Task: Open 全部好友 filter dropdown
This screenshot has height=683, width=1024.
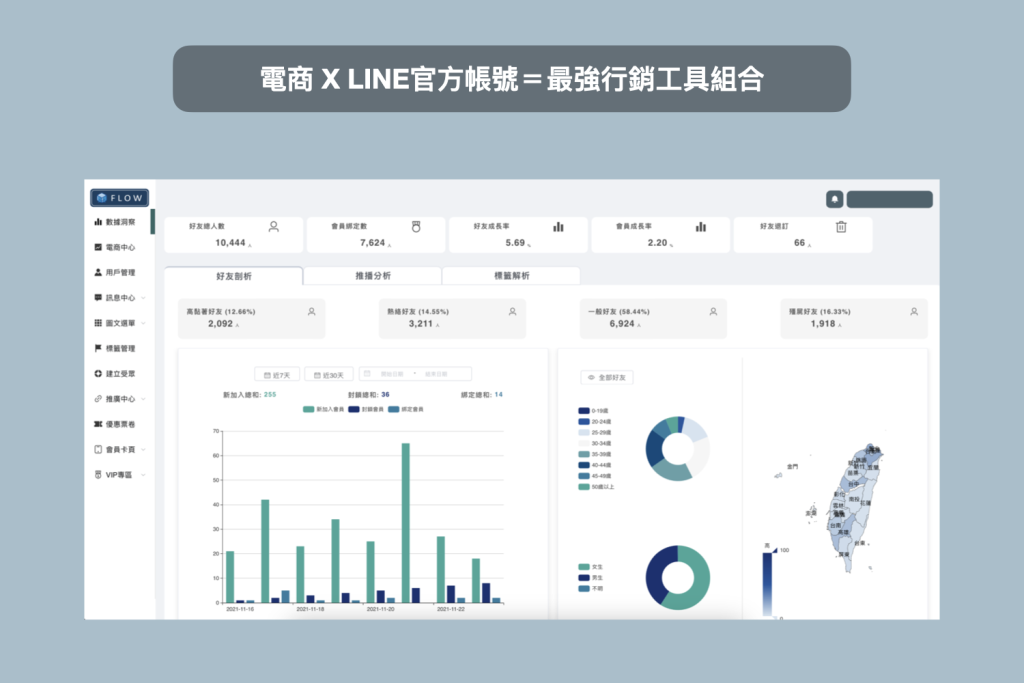Action: [607, 377]
